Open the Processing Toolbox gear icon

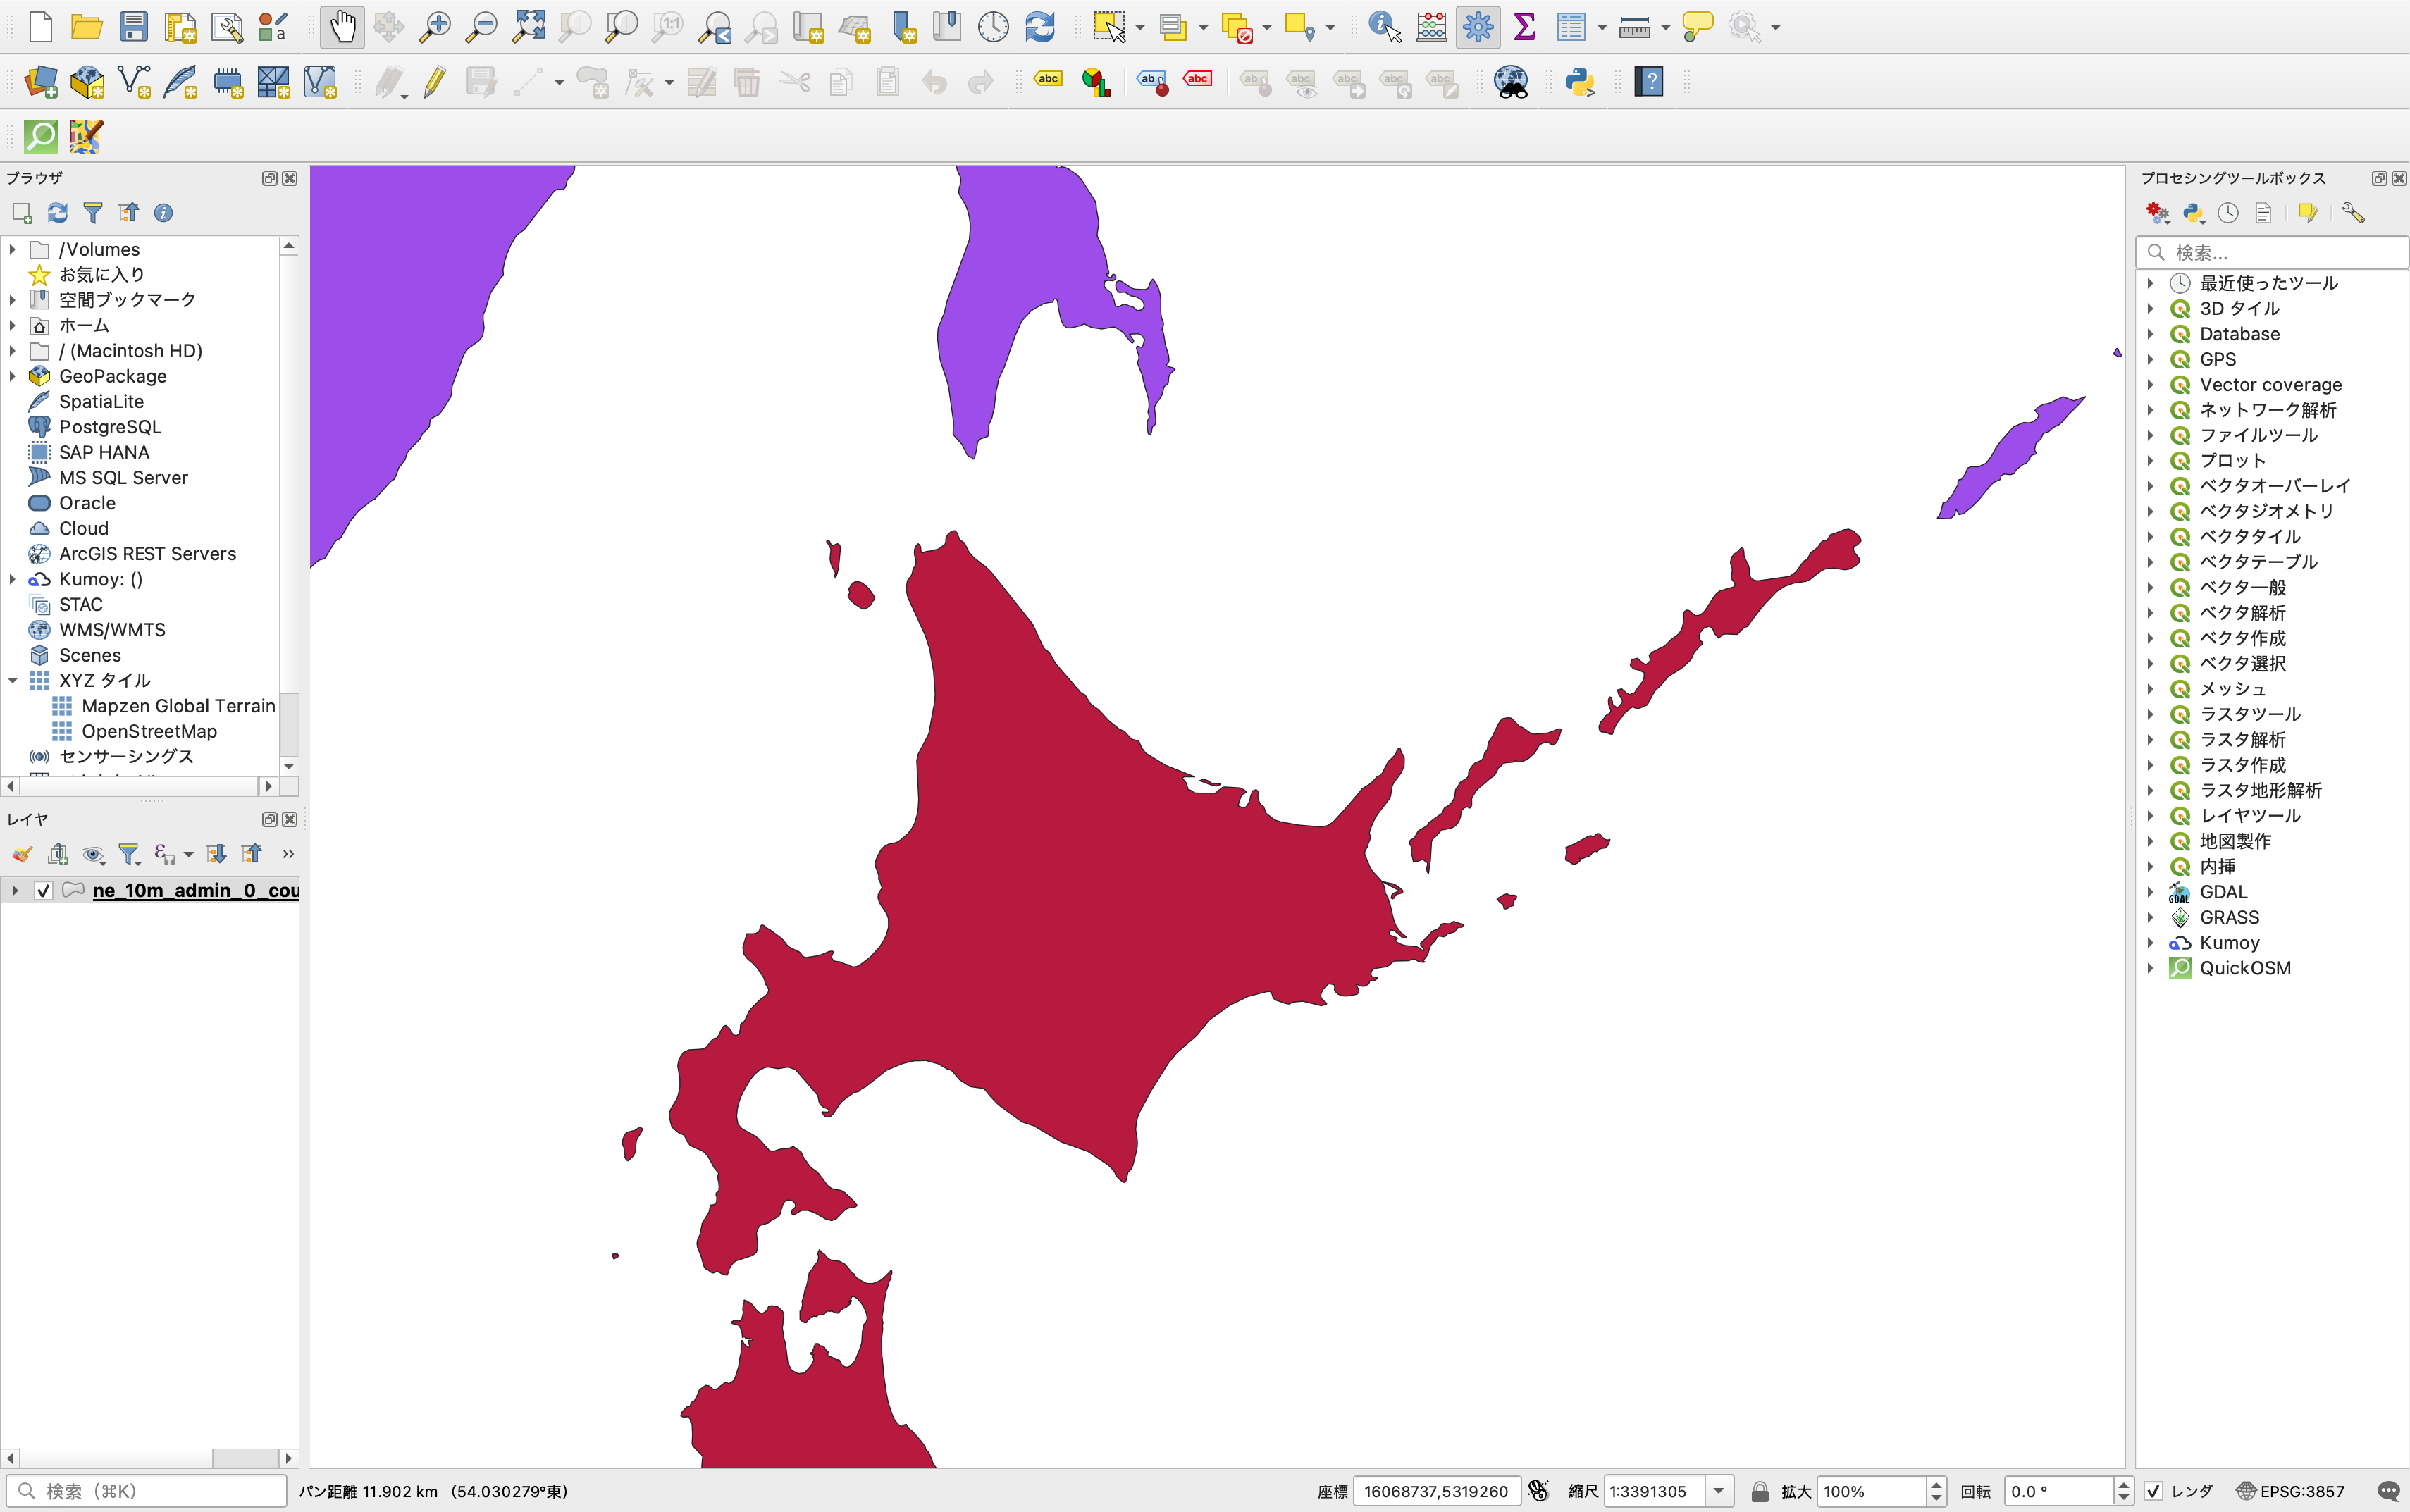1478,27
